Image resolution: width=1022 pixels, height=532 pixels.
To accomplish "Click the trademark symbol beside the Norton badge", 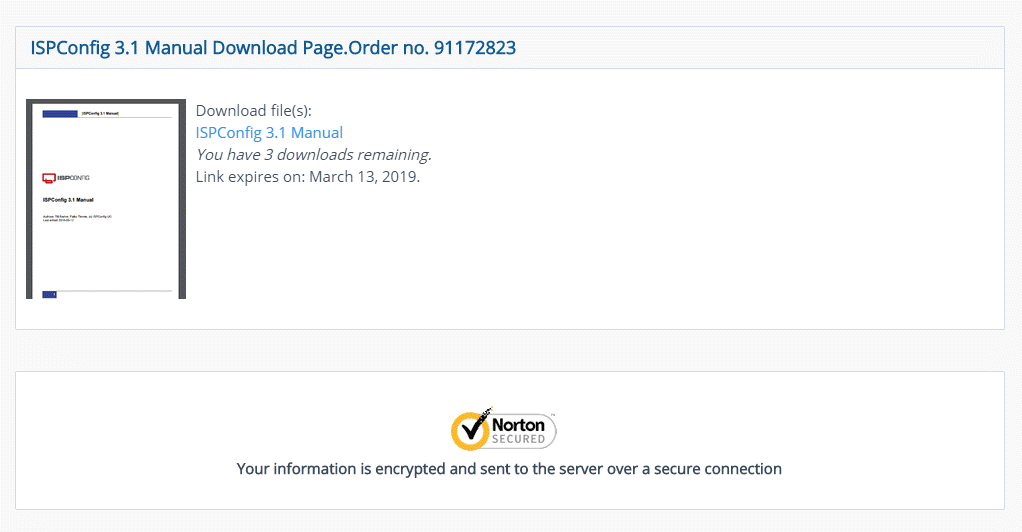I will [x=552, y=415].
